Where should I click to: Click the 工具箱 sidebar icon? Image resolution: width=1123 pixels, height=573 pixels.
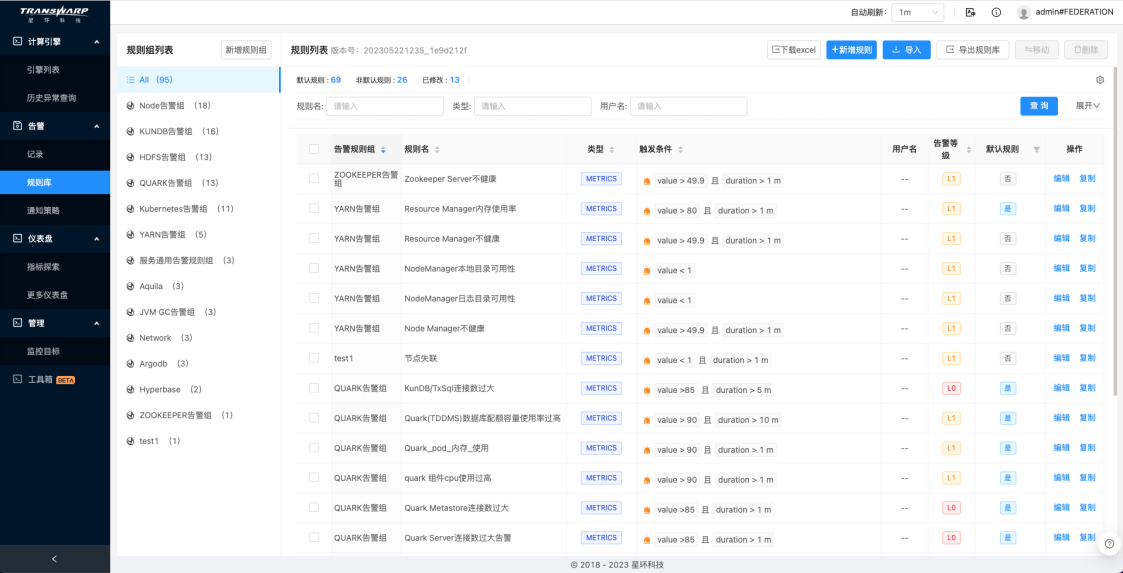(17, 380)
